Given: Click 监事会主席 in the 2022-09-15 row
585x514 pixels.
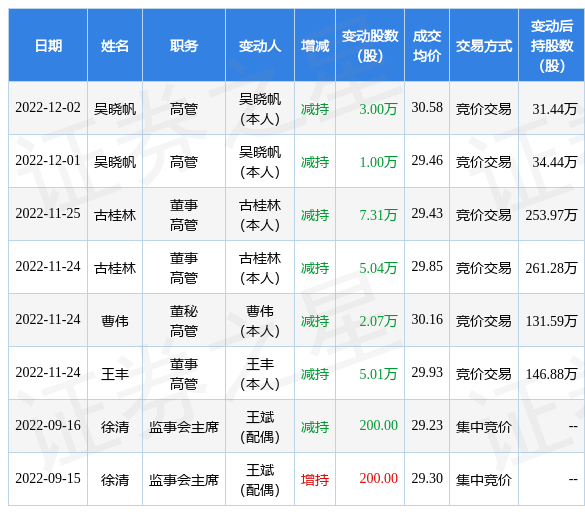Looking at the screenshot, I should pos(184,479).
